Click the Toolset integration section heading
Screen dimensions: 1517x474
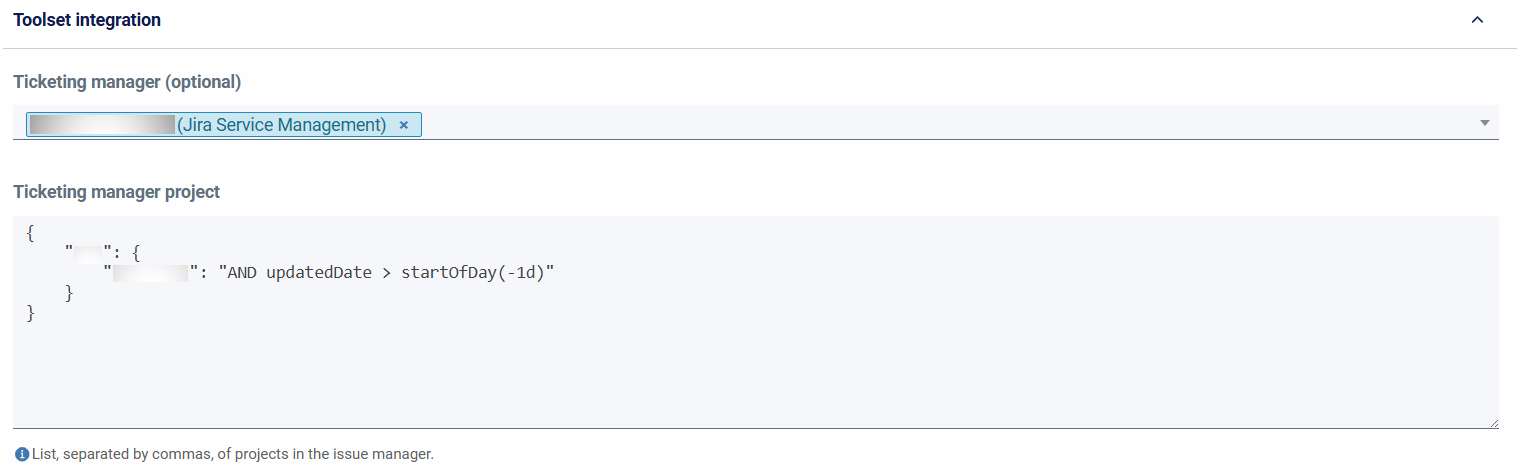[x=87, y=20]
